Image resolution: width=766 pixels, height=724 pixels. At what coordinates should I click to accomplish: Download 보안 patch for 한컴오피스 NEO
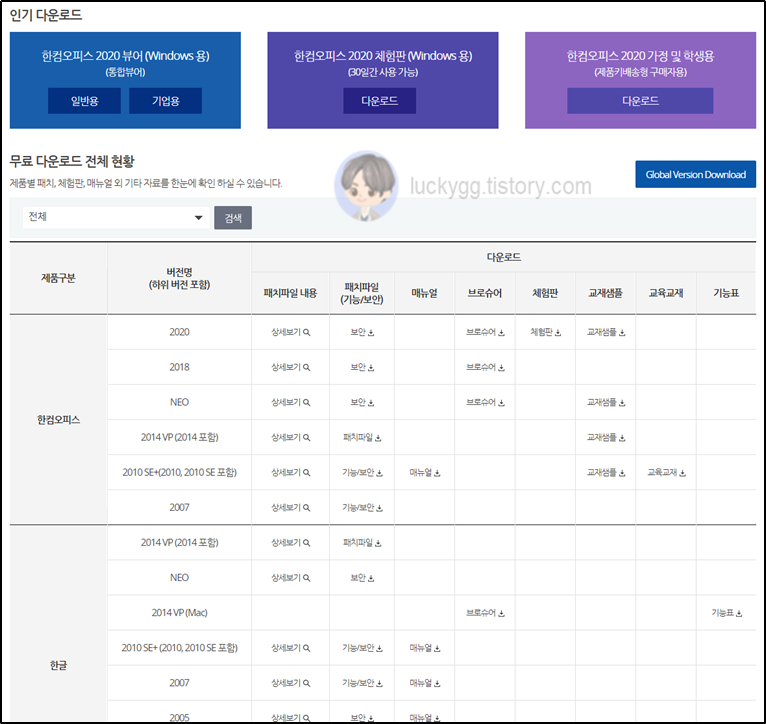(362, 403)
